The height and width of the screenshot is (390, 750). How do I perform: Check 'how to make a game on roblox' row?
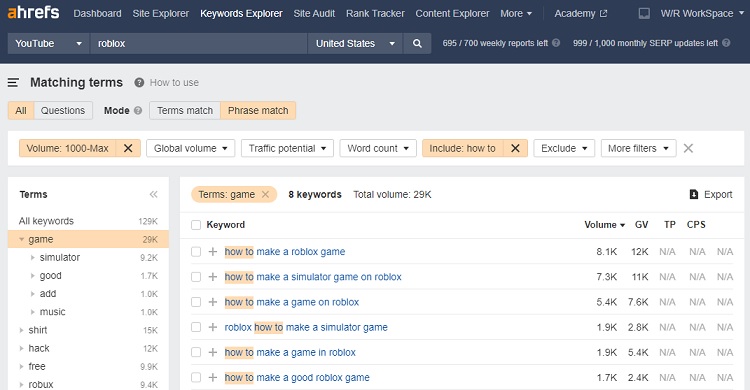click(196, 302)
